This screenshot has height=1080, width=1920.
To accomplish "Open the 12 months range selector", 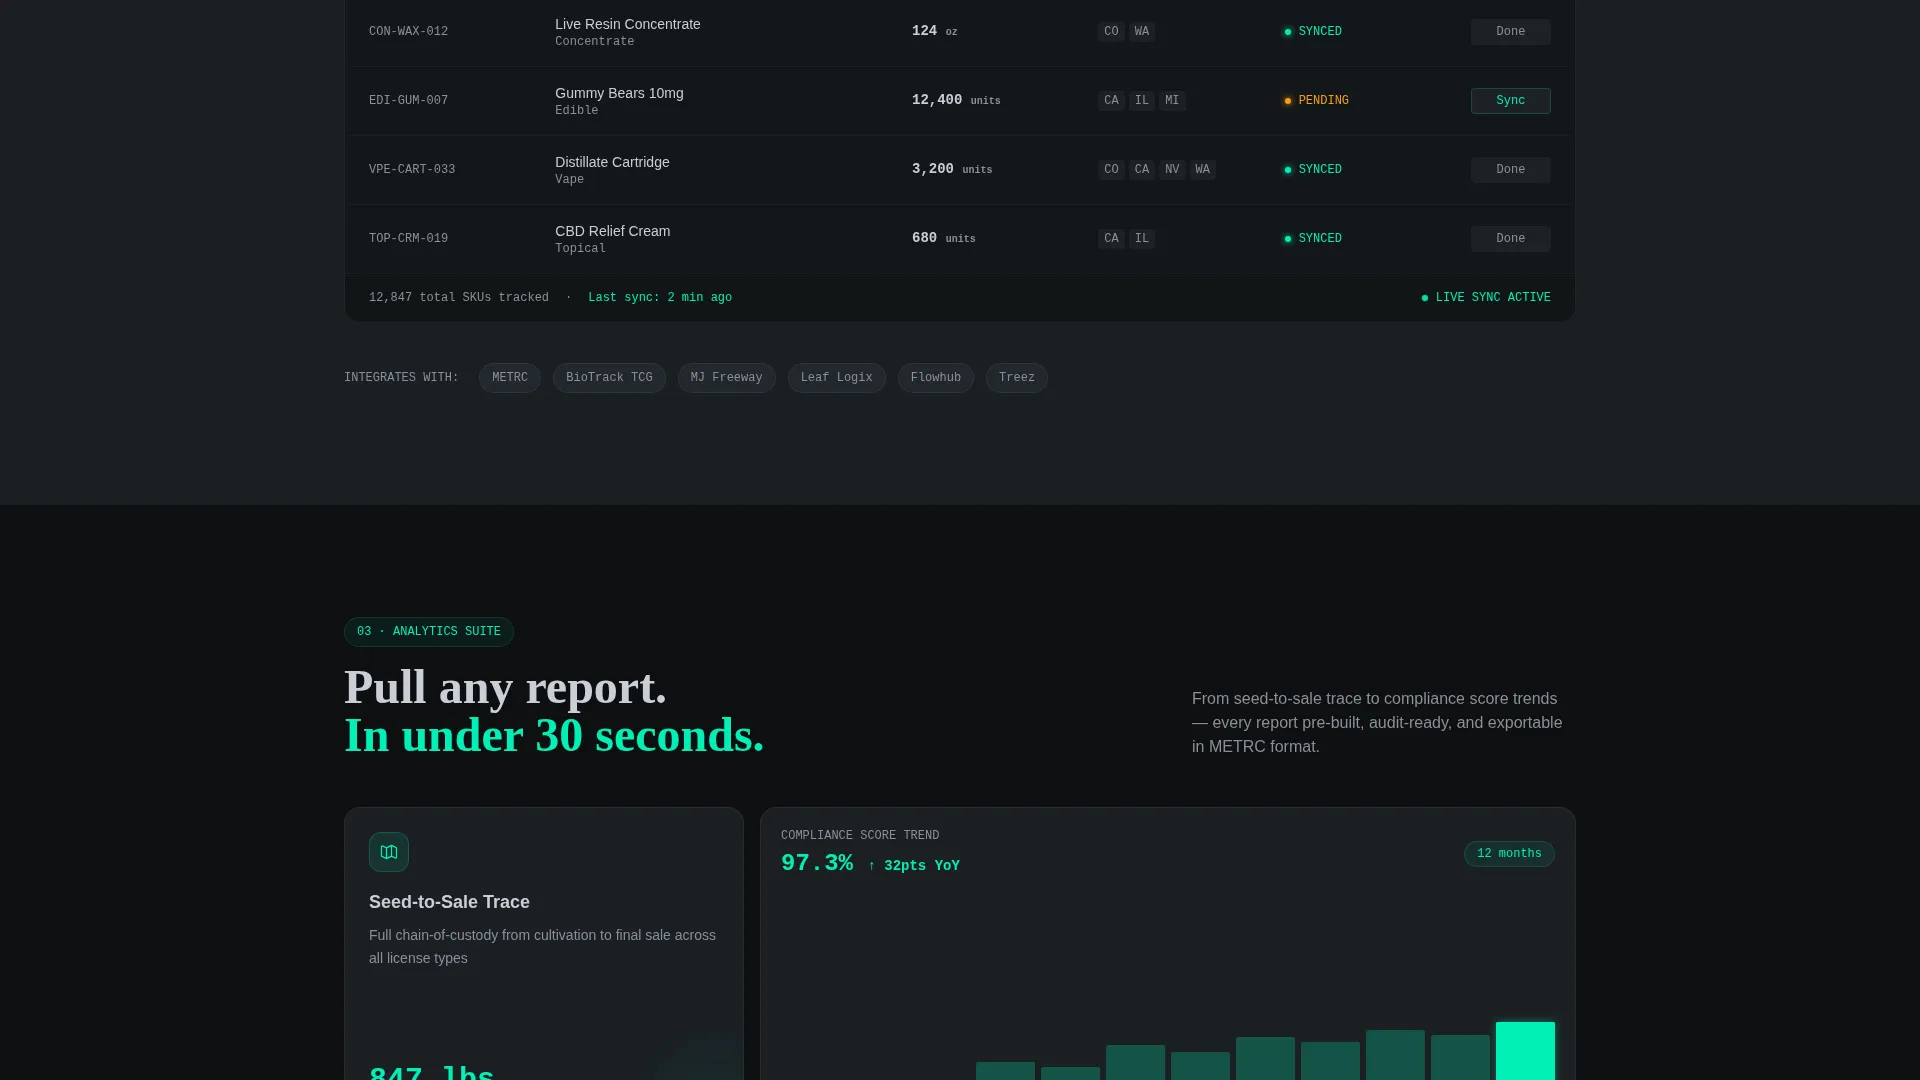I will click(x=1509, y=854).
